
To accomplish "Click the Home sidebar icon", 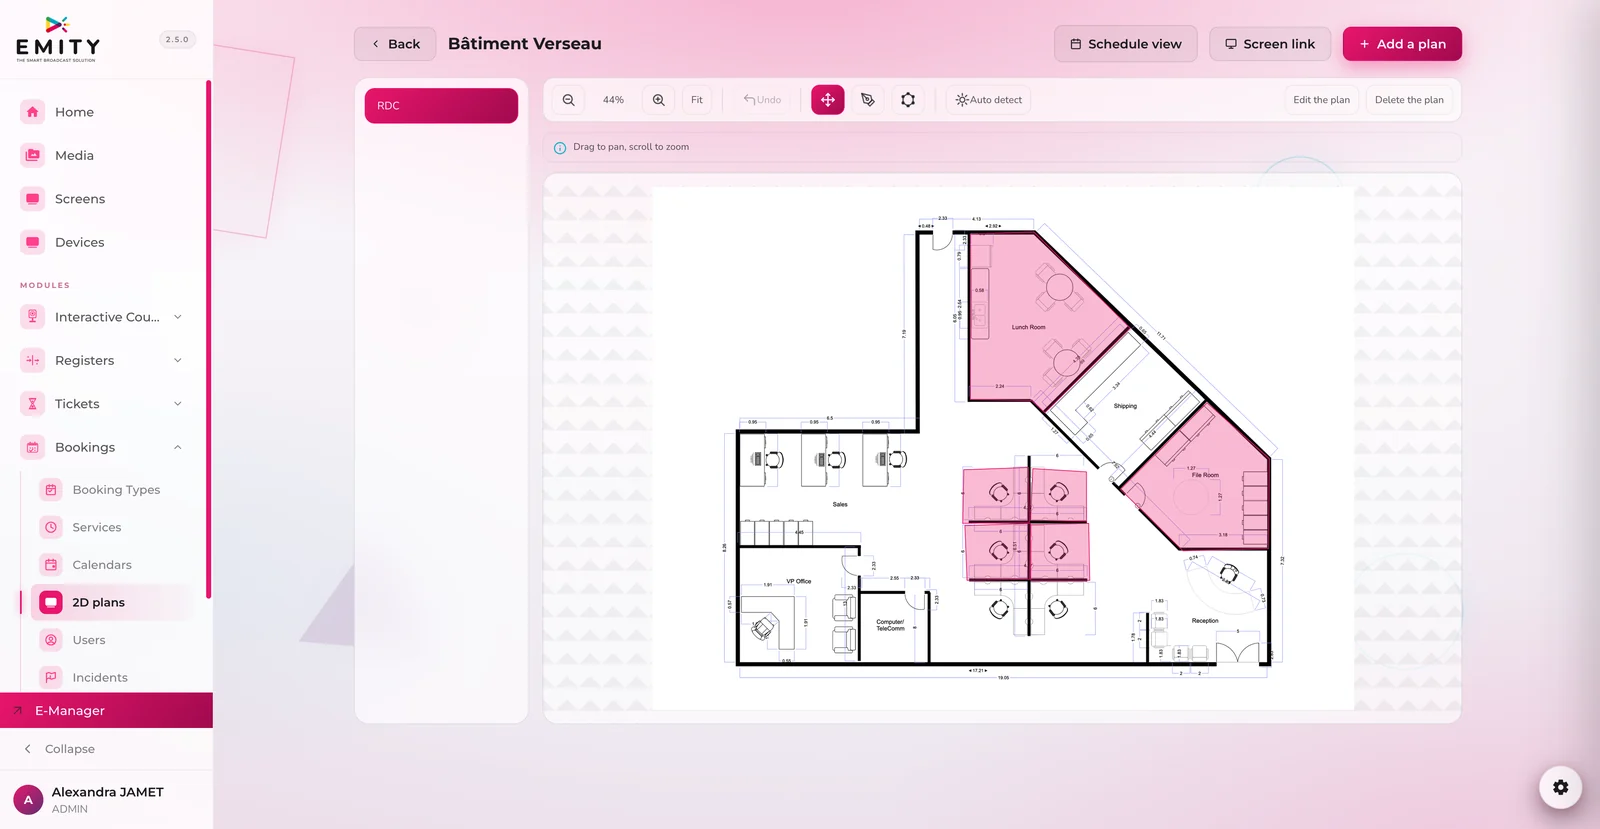I will pos(33,112).
